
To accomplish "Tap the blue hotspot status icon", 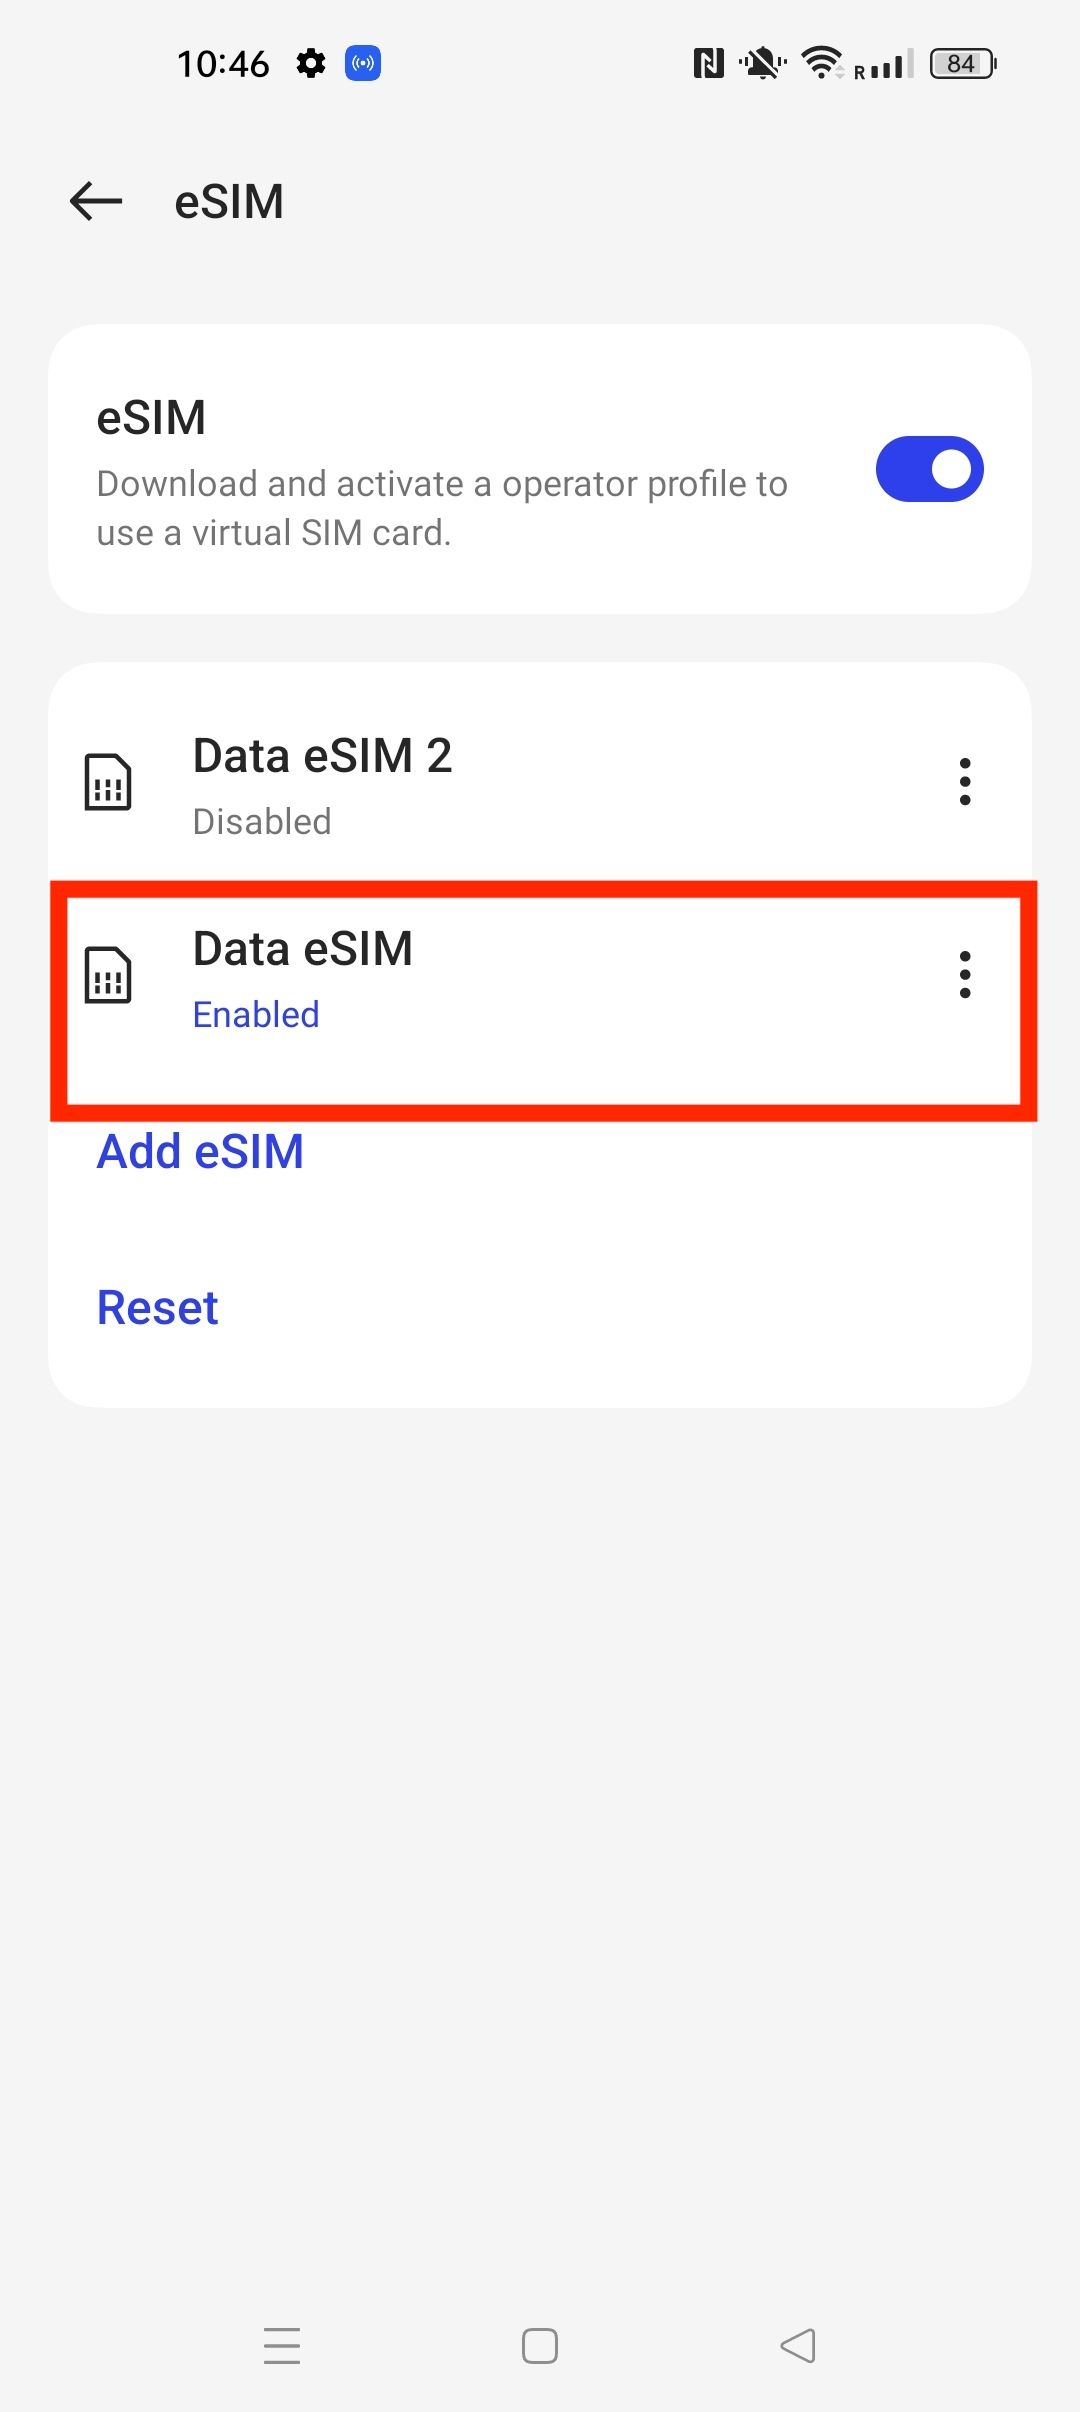I will tap(363, 64).
